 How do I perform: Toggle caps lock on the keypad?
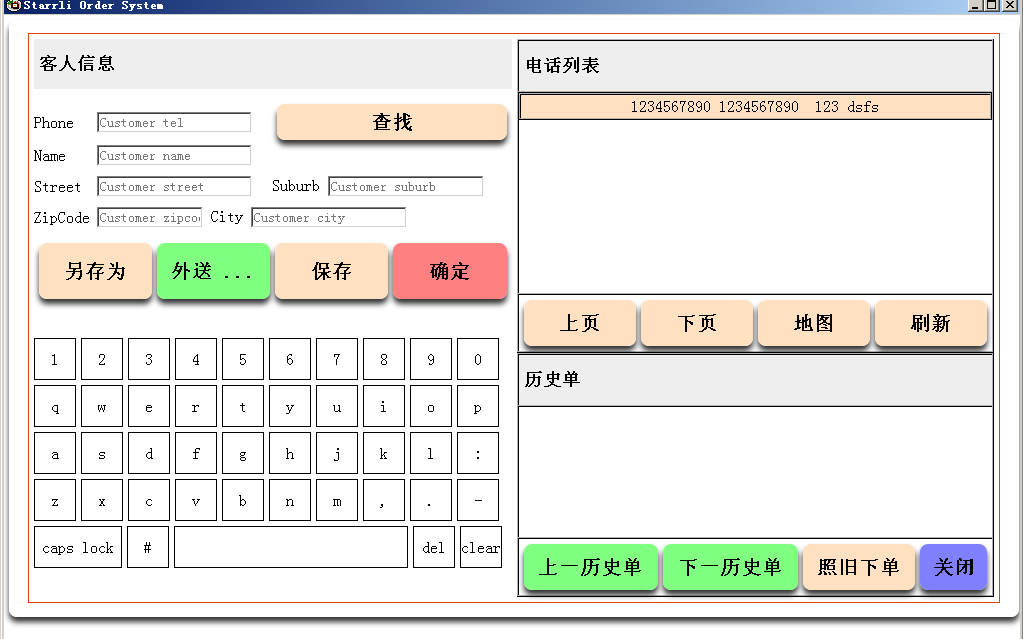pyautogui.click(x=78, y=548)
